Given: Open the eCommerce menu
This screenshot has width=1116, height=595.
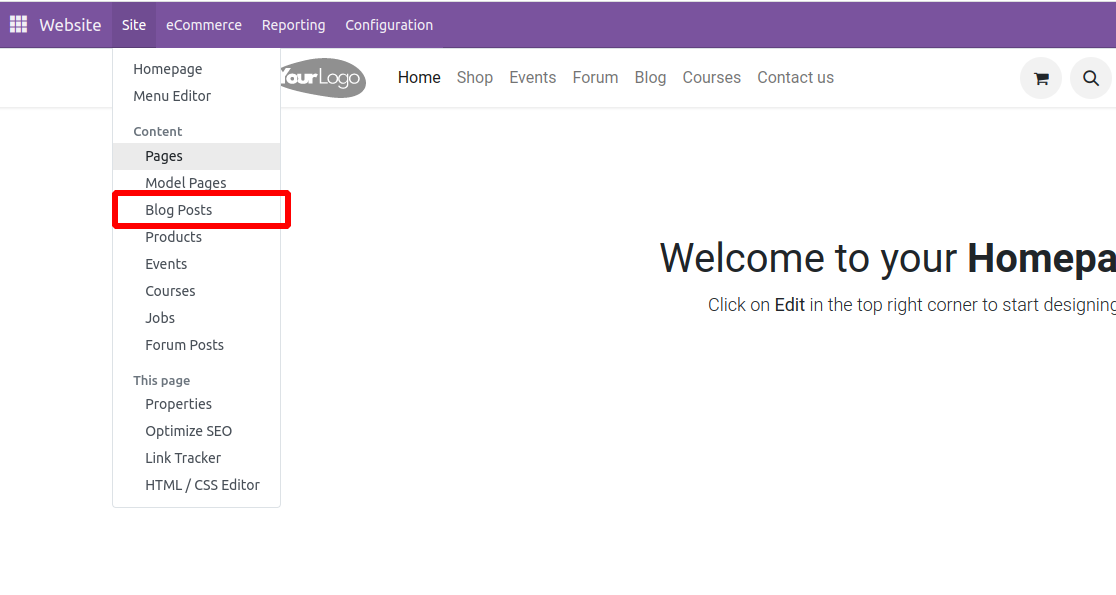Looking at the screenshot, I should pos(204,25).
